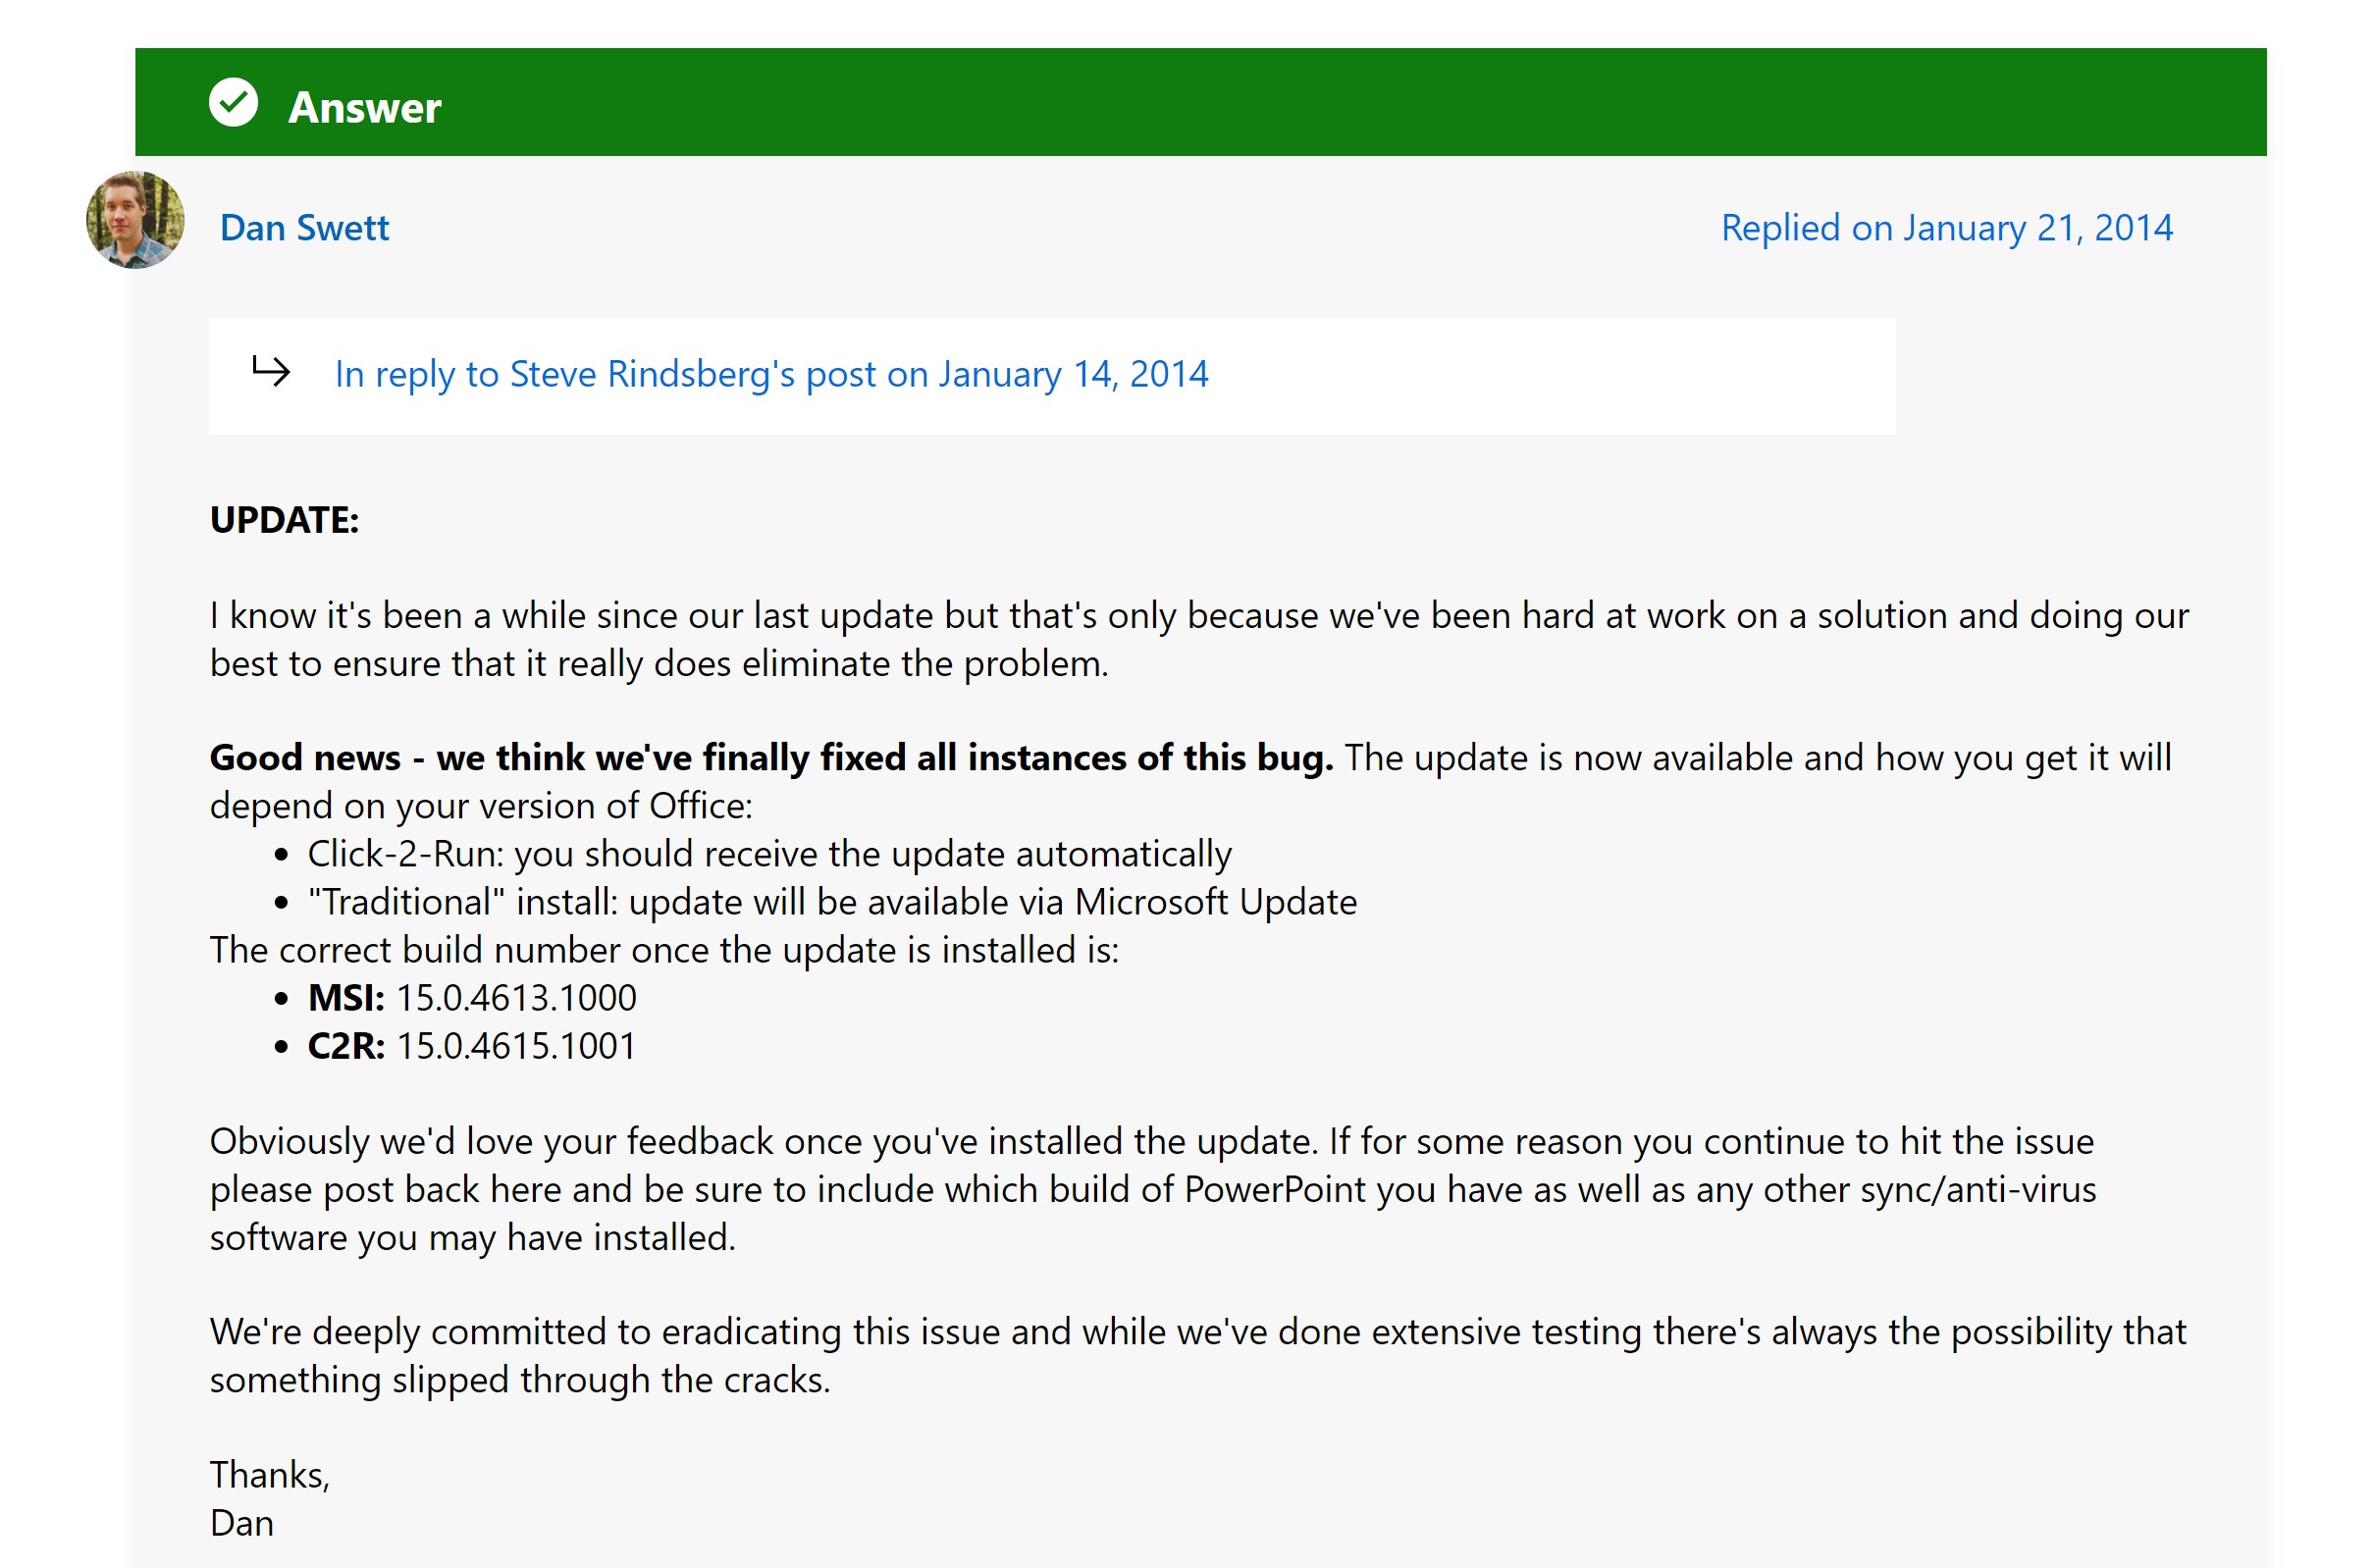Click the green Answer checkmark icon
The height and width of the screenshot is (1568, 2374).
coord(233,105)
